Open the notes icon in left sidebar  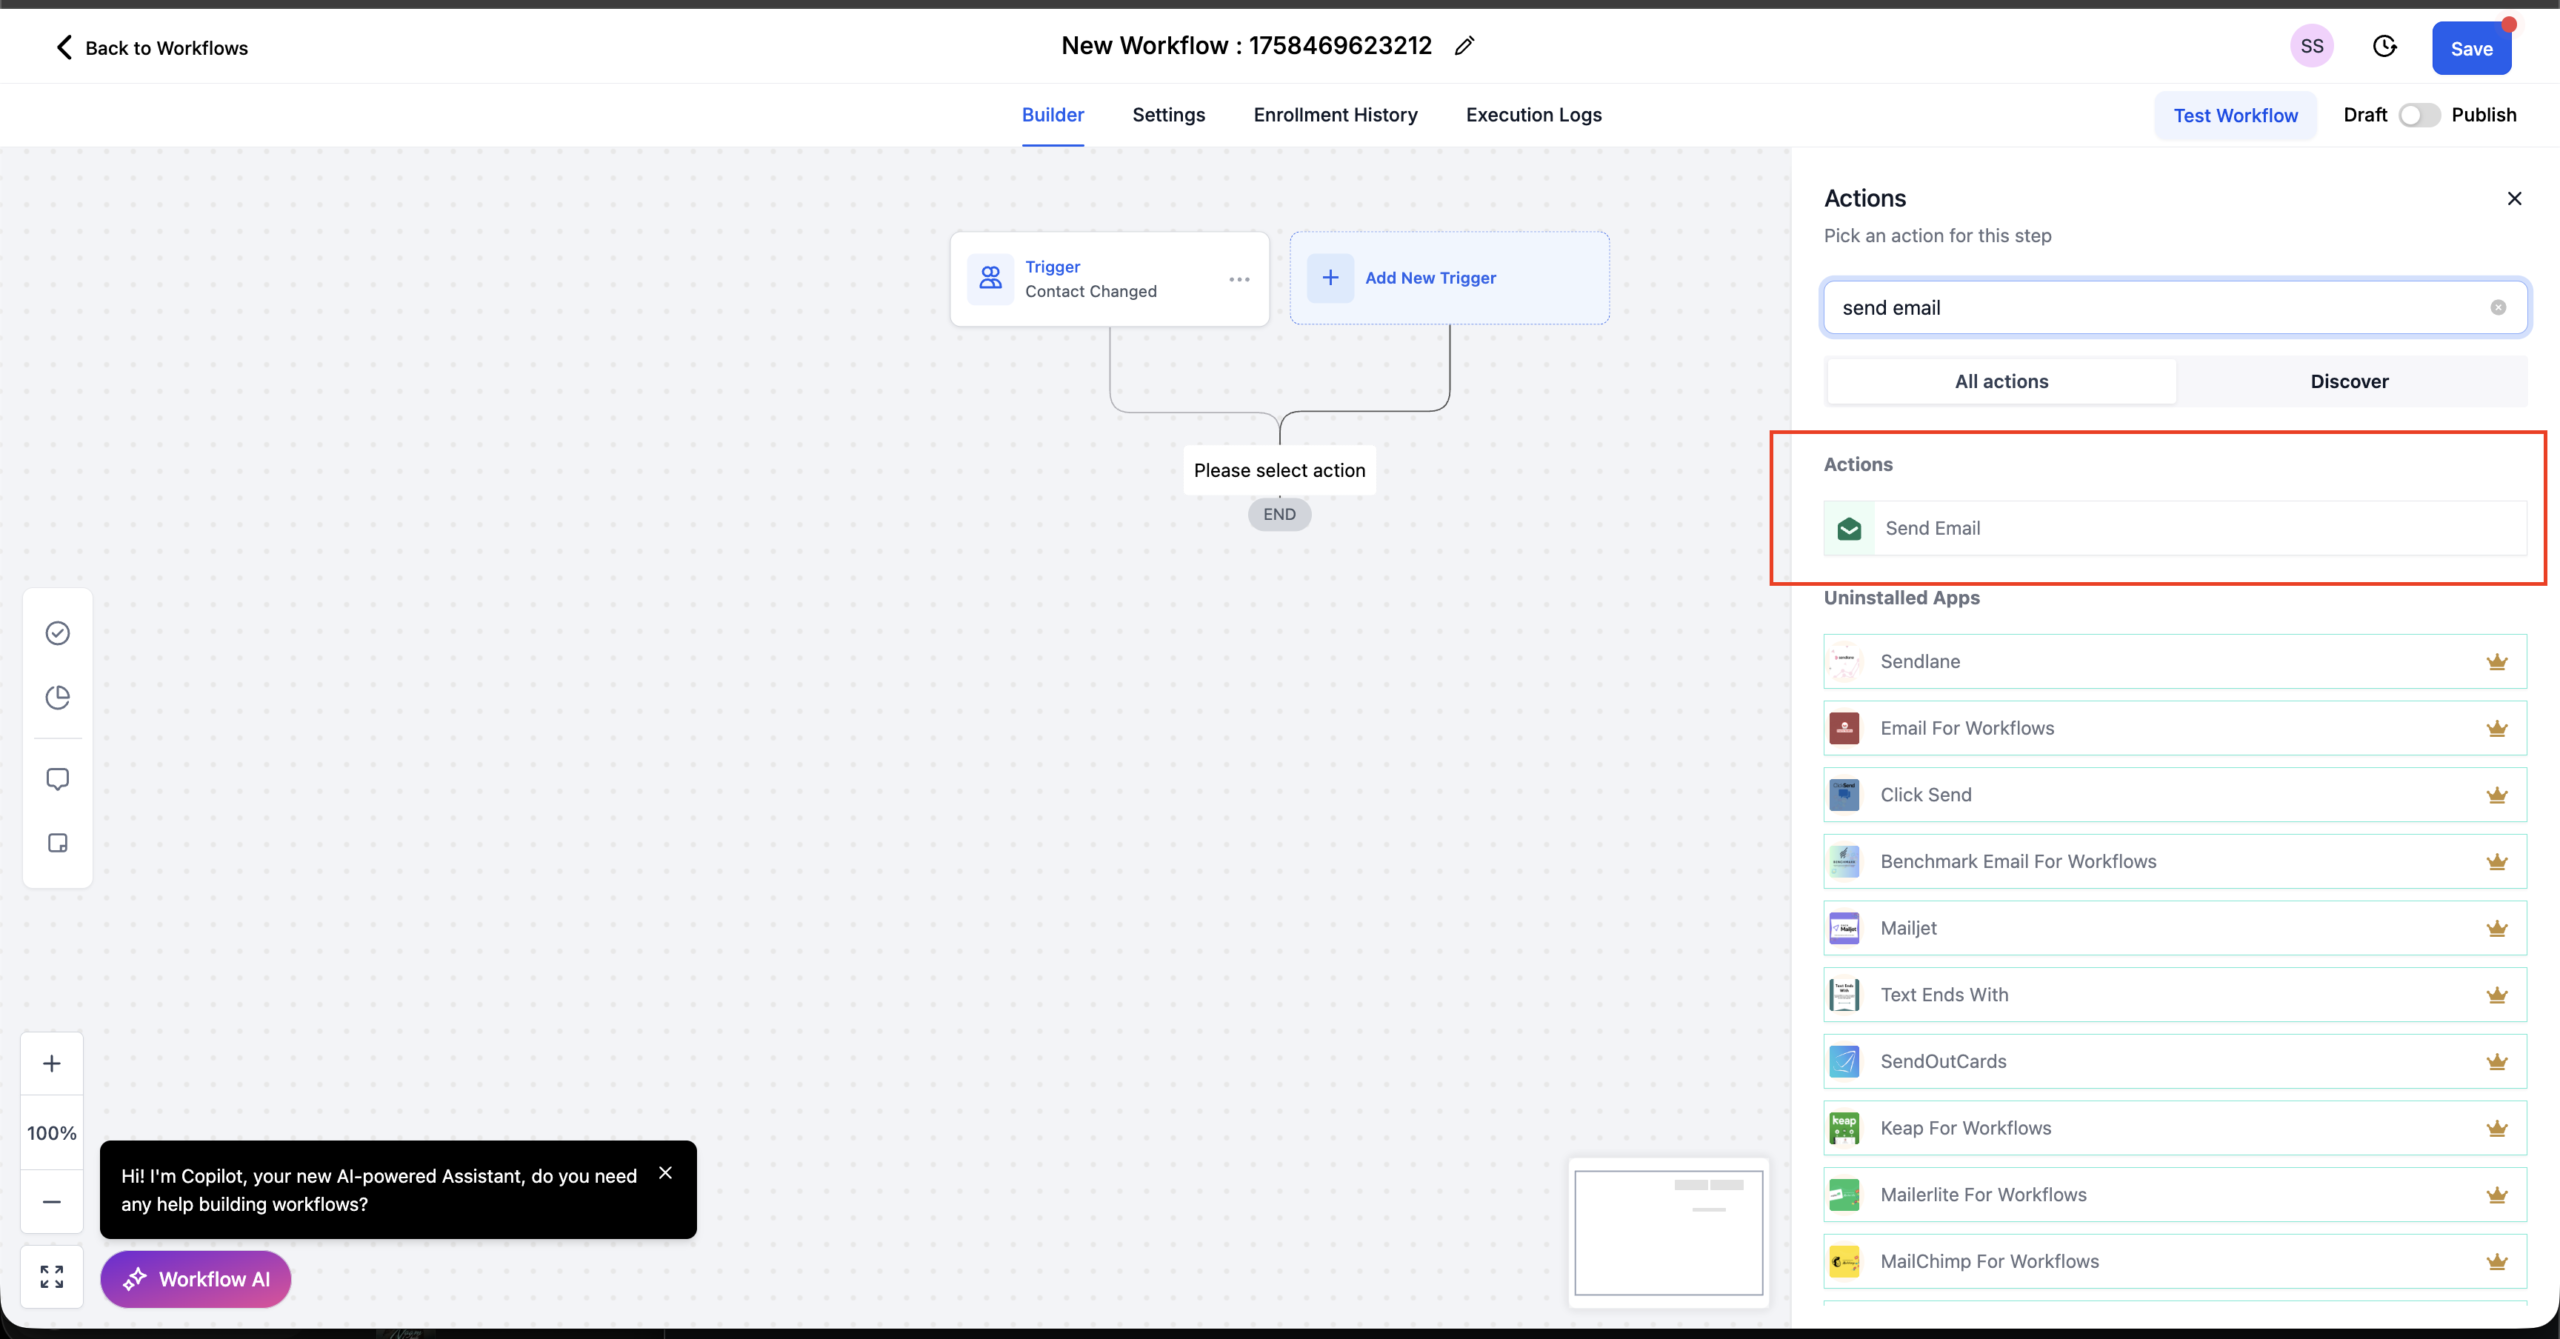pos(57,843)
